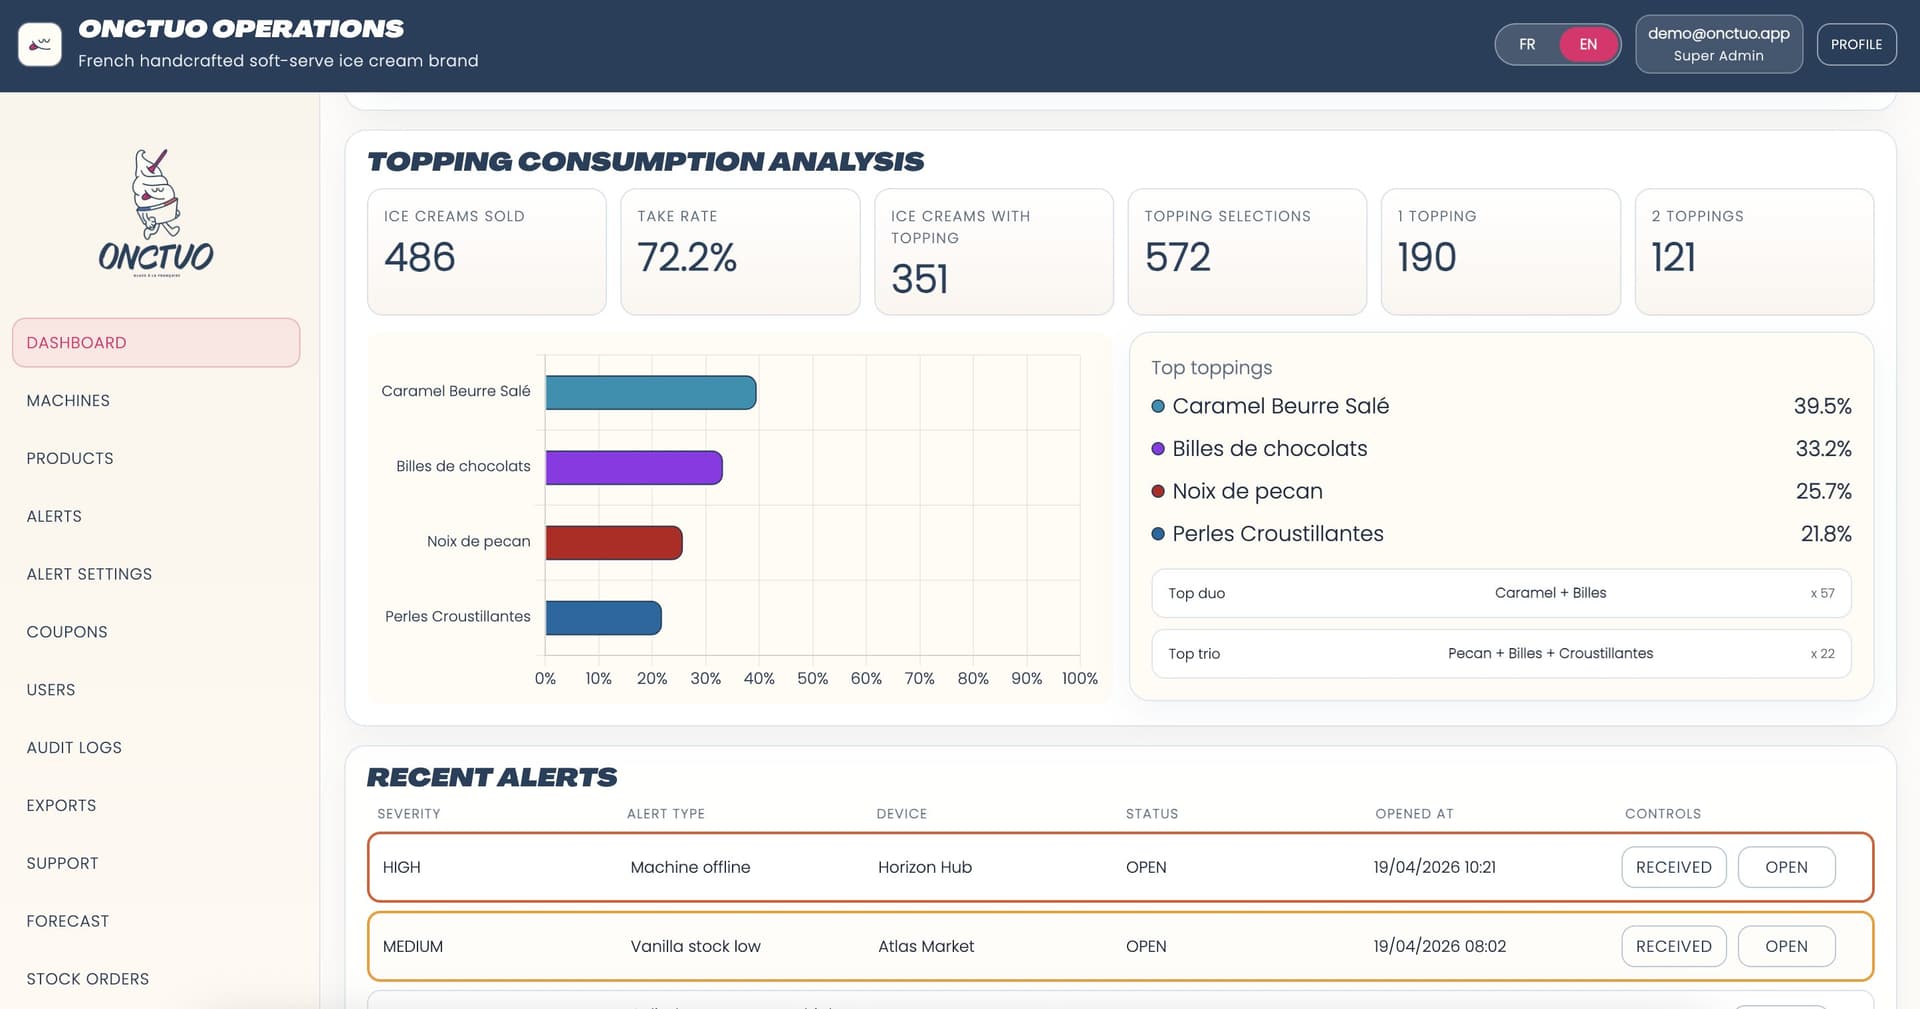Click the Topping Consumption Analysis heading
This screenshot has width=1920, height=1009.
(645, 161)
